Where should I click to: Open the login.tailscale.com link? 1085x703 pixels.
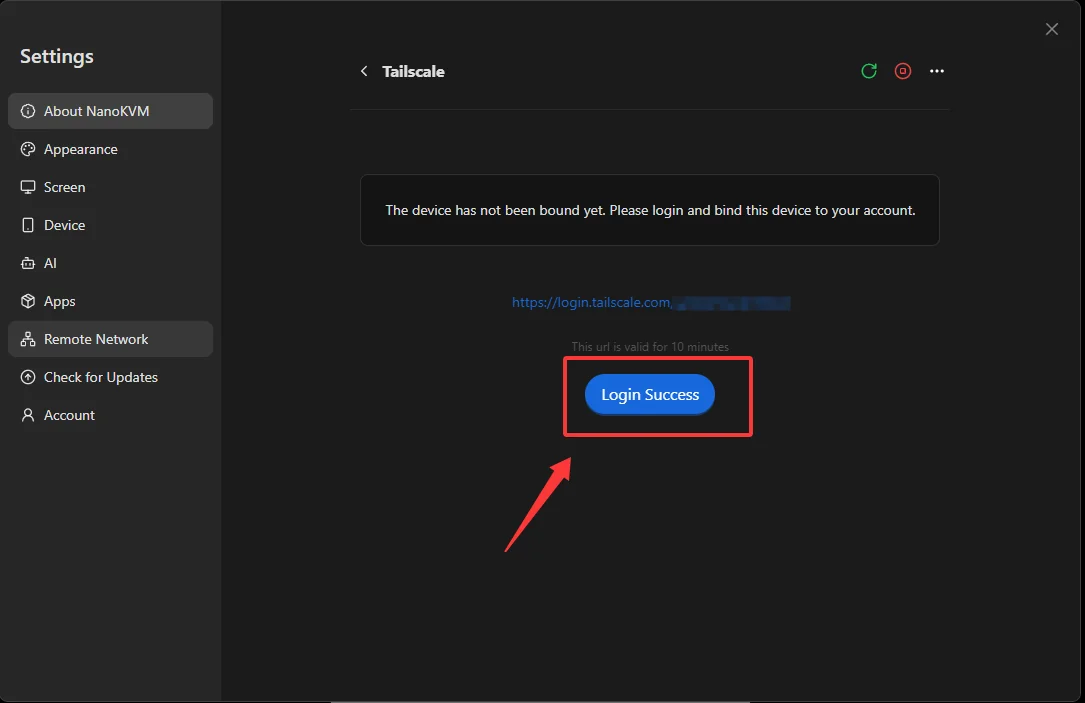click(x=651, y=302)
